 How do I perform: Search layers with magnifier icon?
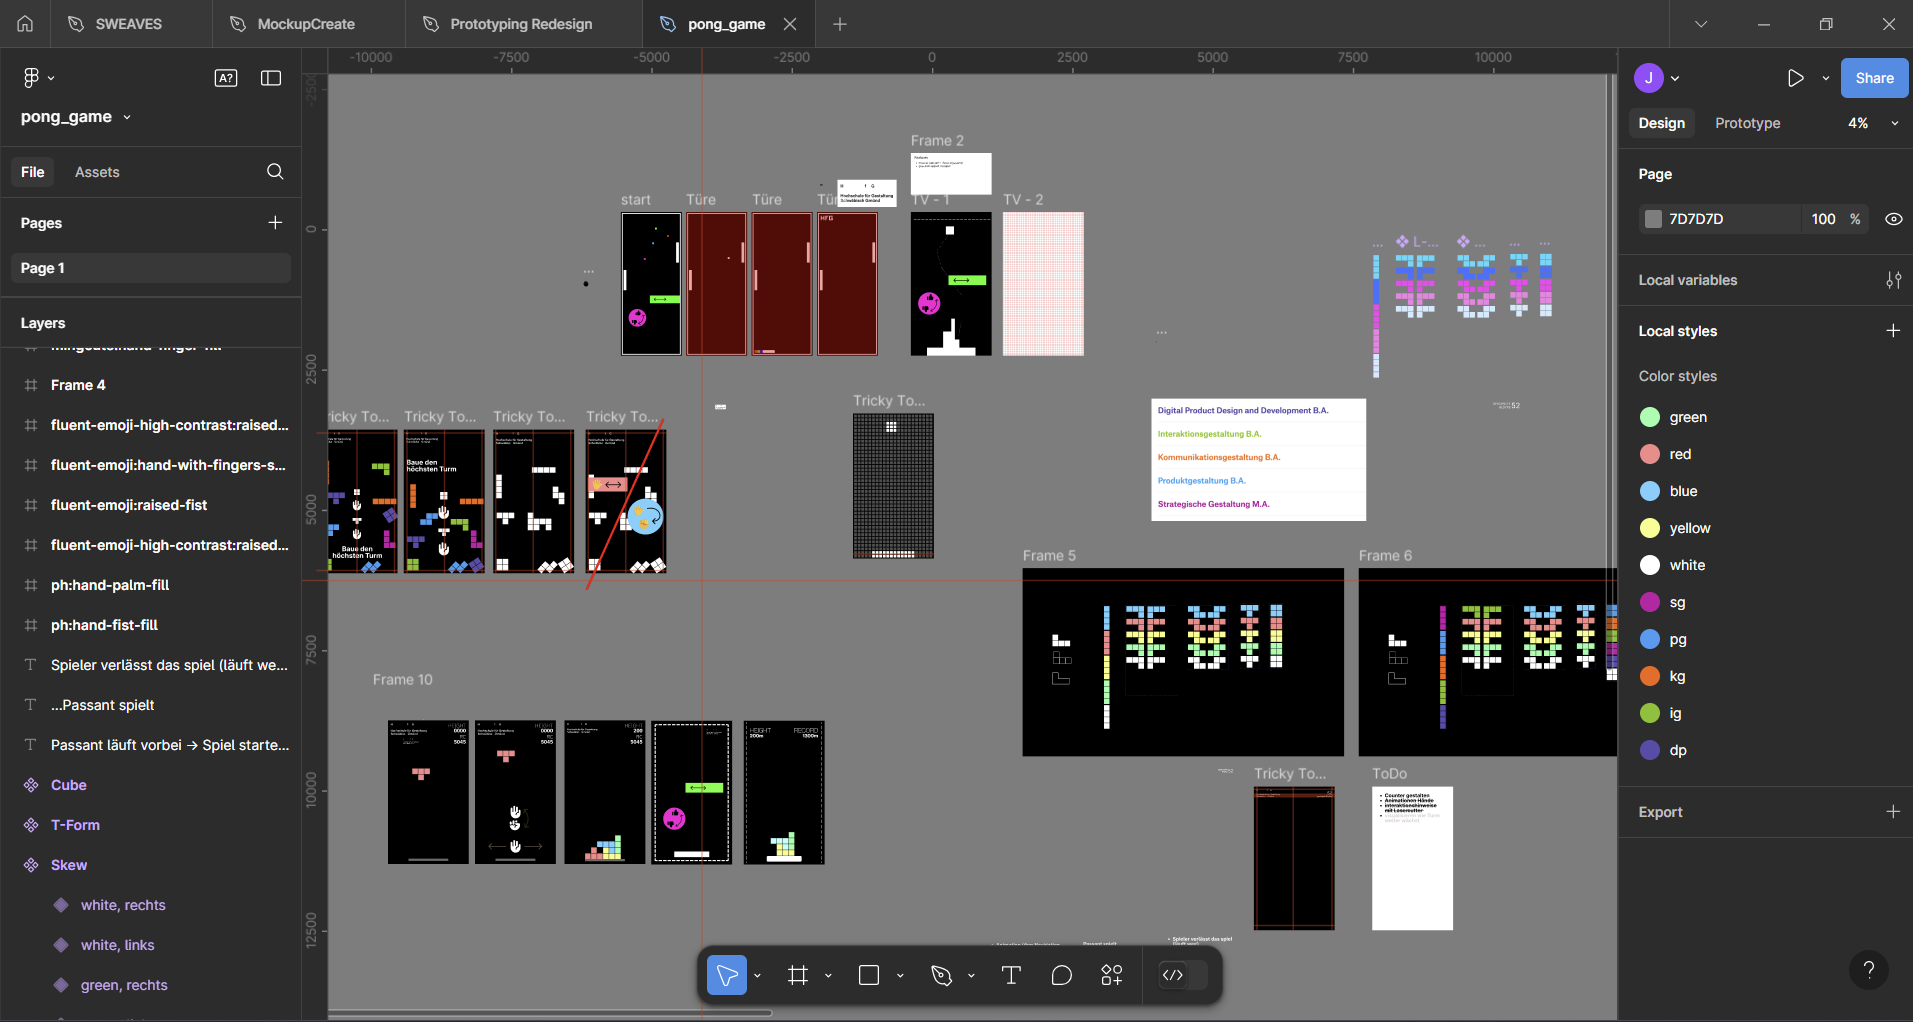coord(275,172)
